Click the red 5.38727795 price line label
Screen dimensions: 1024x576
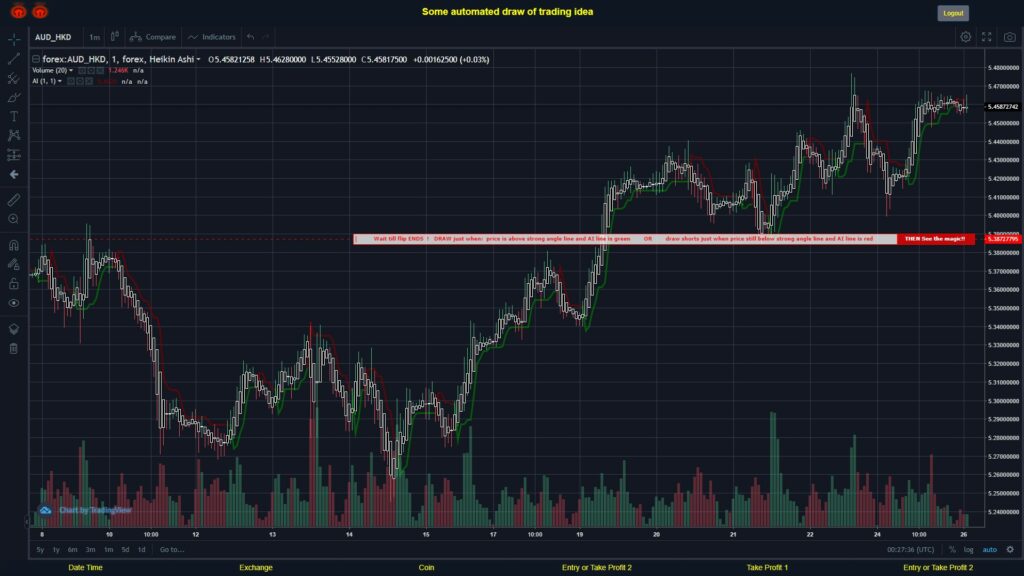pyautogui.click(x=1002, y=239)
